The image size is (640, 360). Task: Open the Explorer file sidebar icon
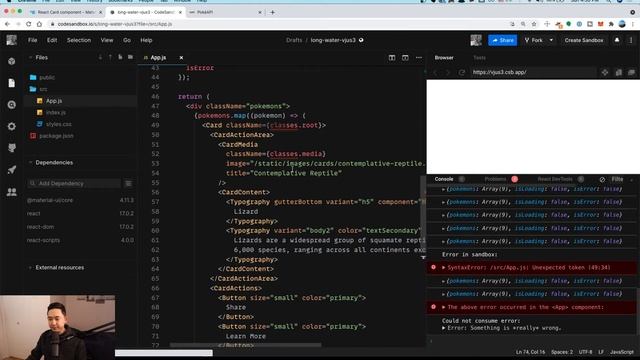11,83
